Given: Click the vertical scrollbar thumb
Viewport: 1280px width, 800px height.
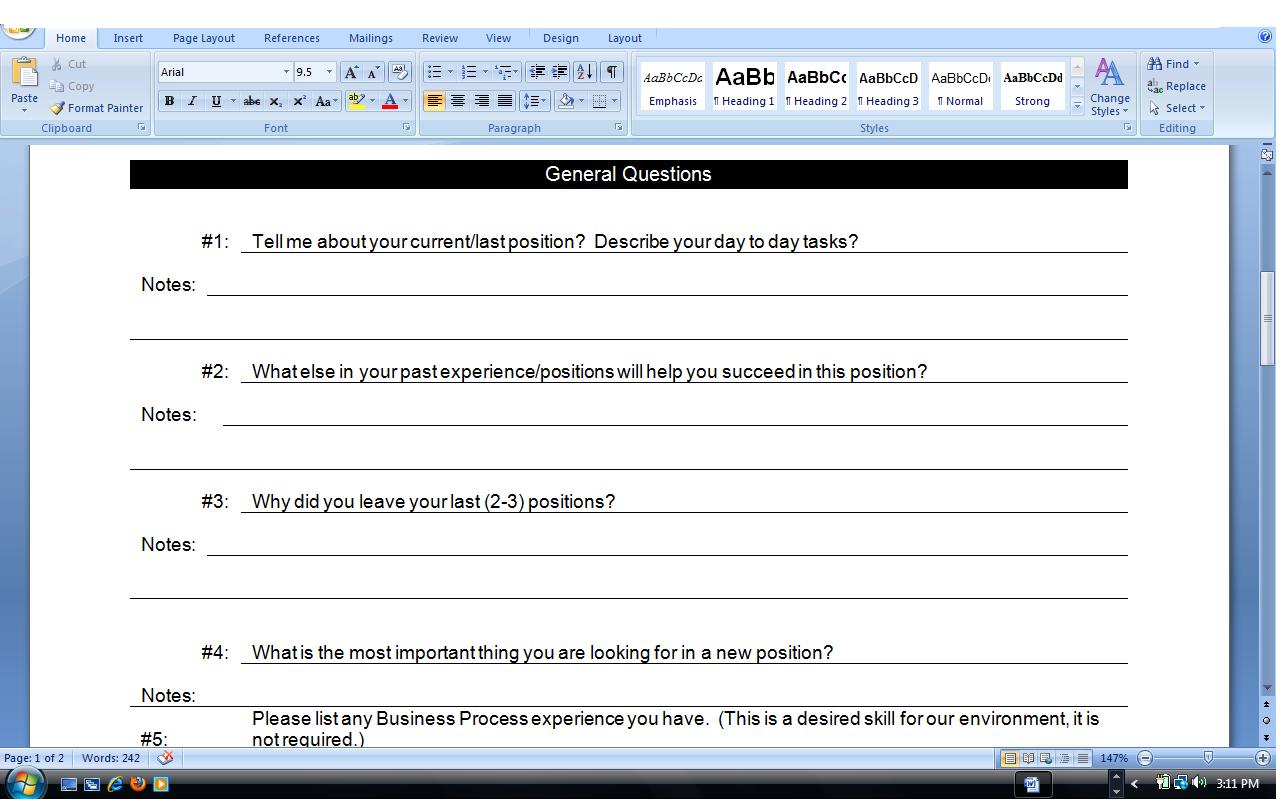Looking at the screenshot, I should pyautogui.click(x=1268, y=318).
